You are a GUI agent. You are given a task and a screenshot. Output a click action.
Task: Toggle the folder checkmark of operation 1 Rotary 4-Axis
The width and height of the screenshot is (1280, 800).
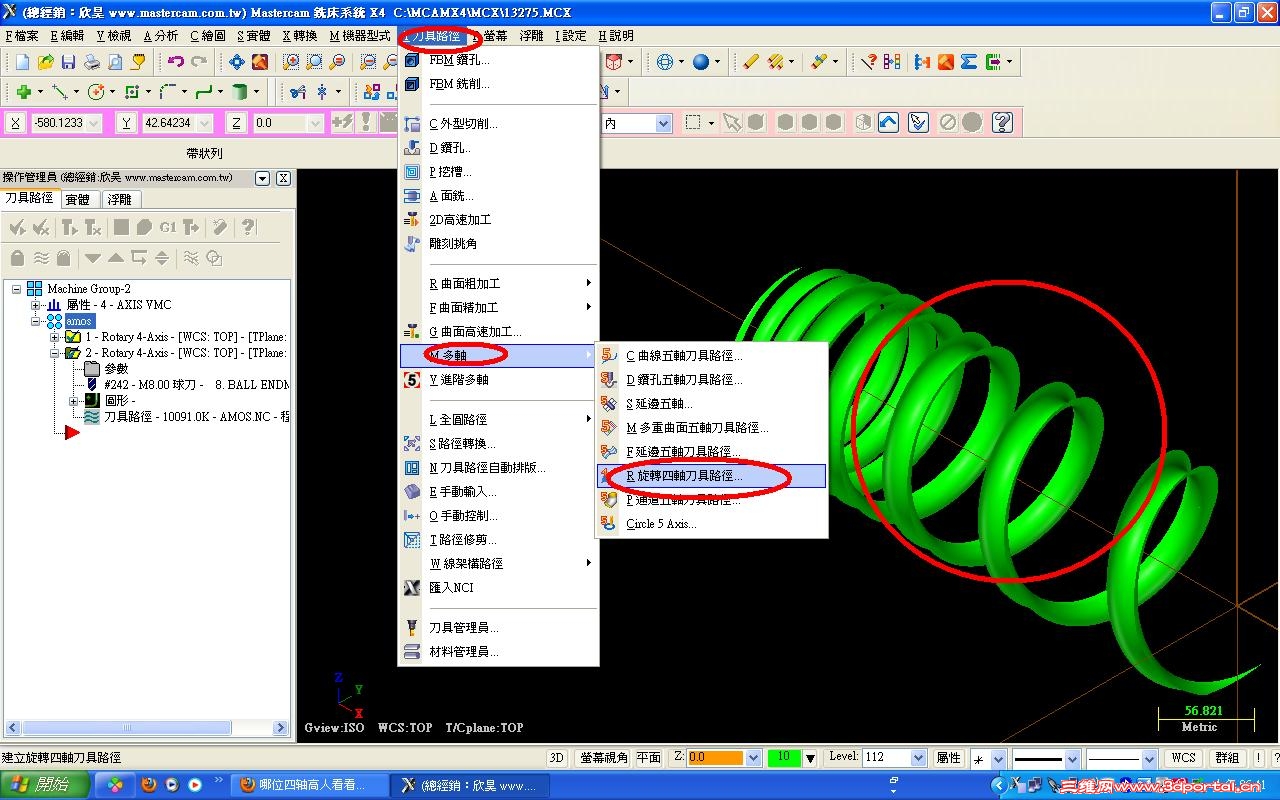click(x=73, y=337)
